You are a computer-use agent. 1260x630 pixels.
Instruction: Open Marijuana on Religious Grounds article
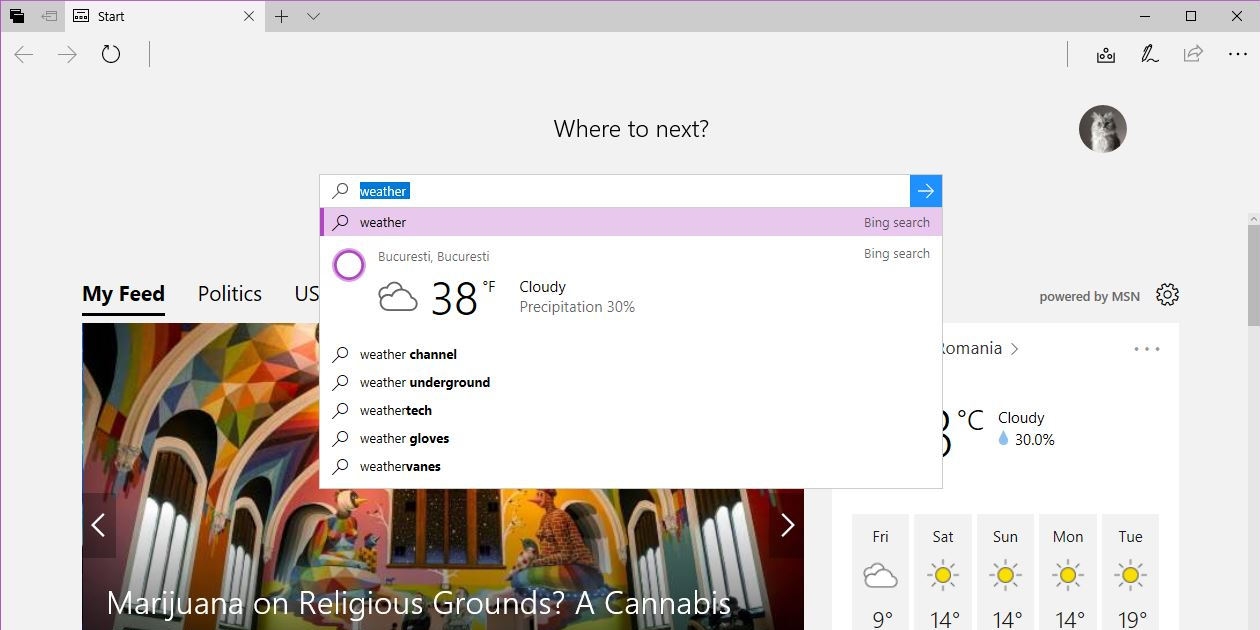tap(418, 603)
